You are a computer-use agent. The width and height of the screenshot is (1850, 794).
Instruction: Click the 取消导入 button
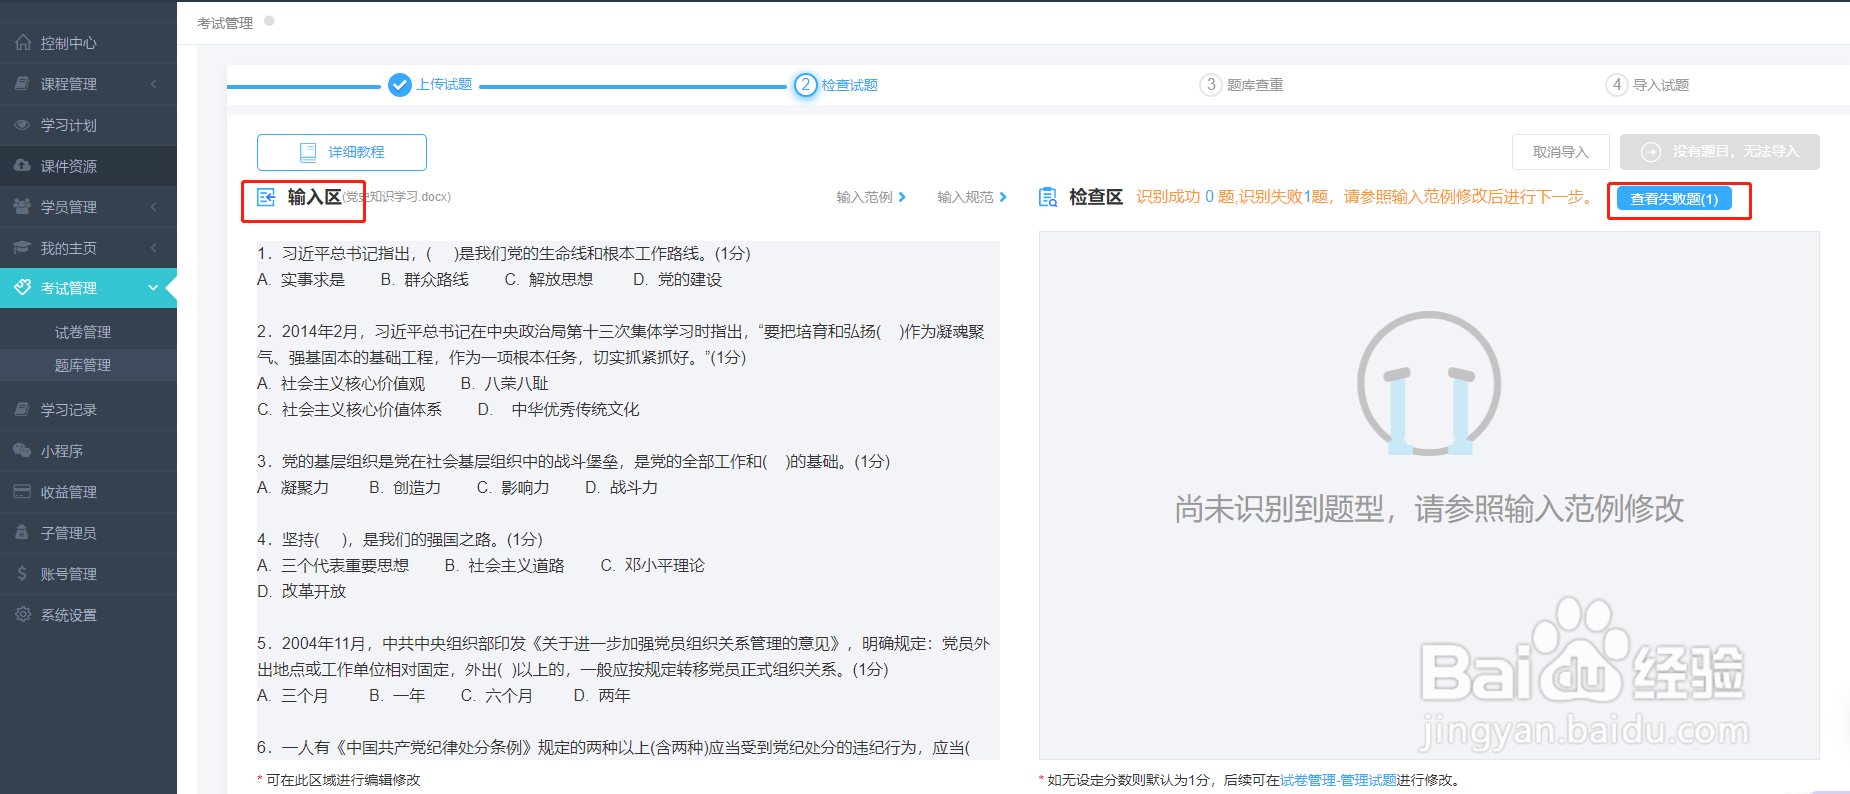click(1561, 152)
